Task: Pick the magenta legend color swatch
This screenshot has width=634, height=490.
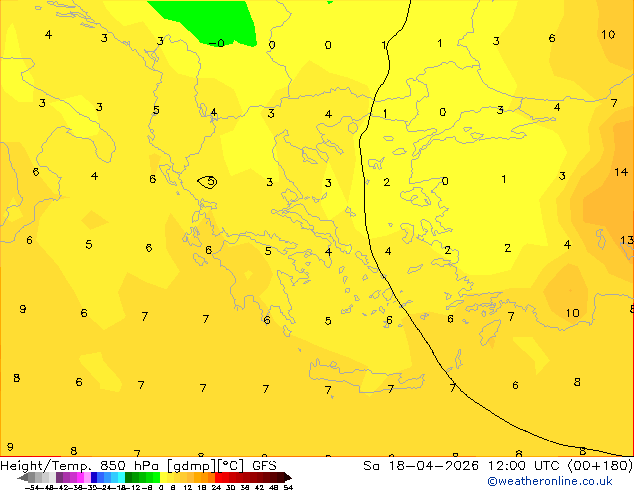Action: tap(80, 477)
